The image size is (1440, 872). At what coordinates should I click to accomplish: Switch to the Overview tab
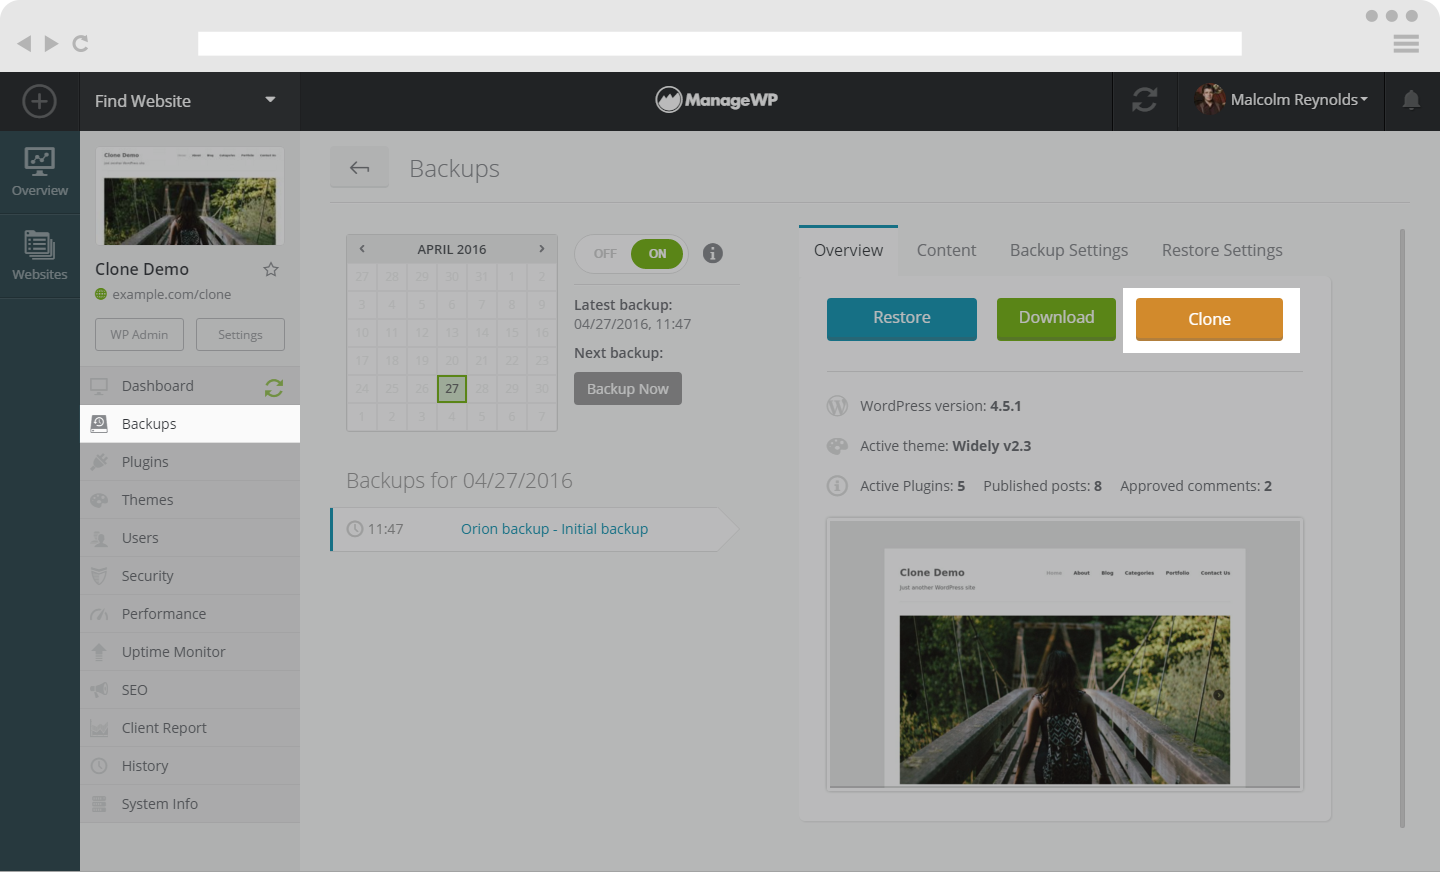[x=848, y=251]
